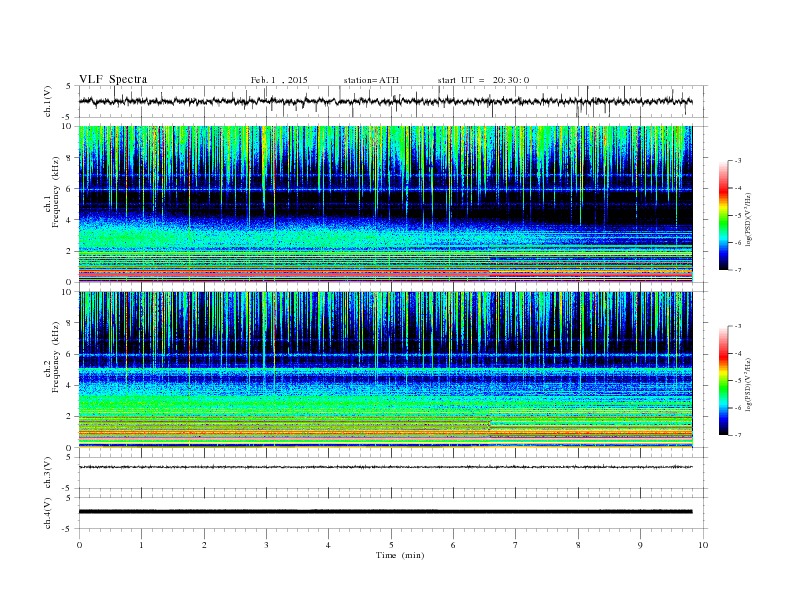This screenshot has height=612, width=792.
Task: Click the "6" kHz tick on ch.1 frequency axis
Action: pyautogui.click(x=69, y=189)
